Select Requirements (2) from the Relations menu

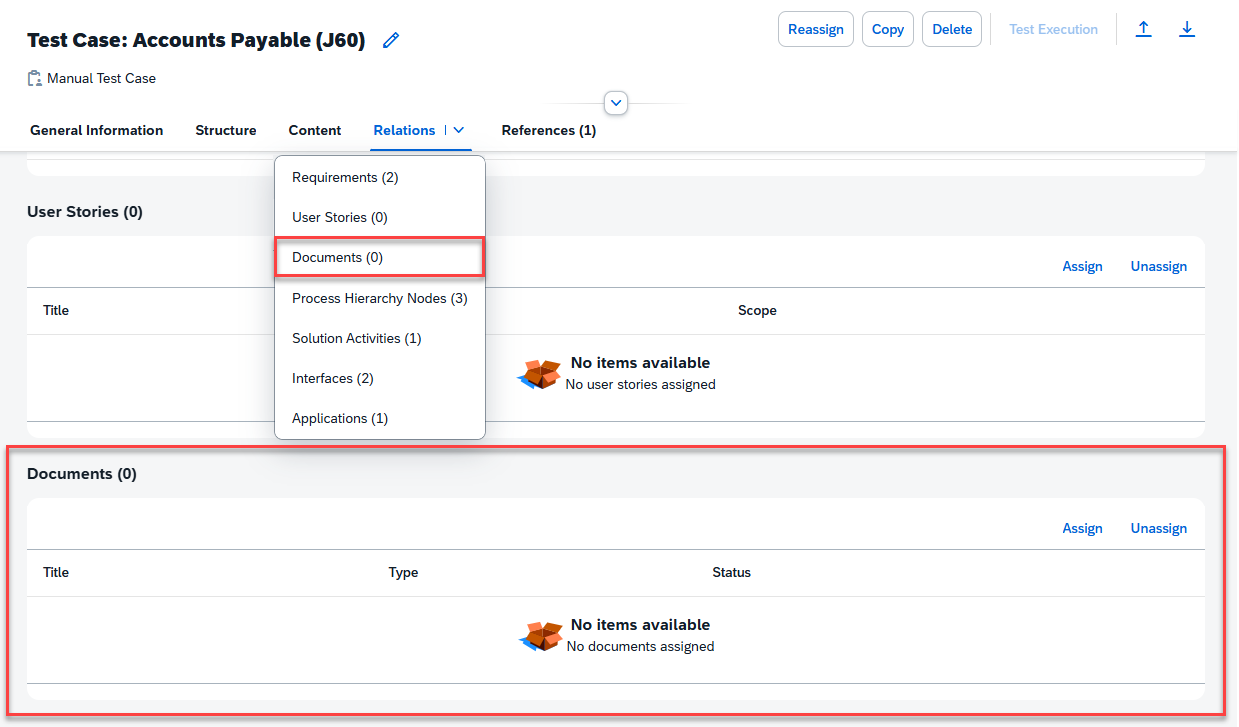click(345, 177)
